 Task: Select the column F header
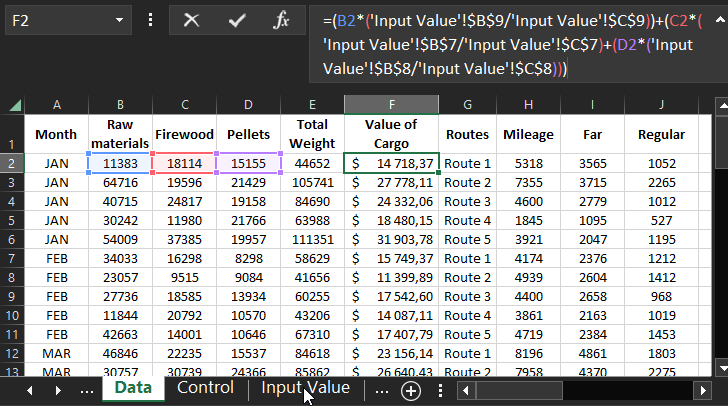click(391, 105)
